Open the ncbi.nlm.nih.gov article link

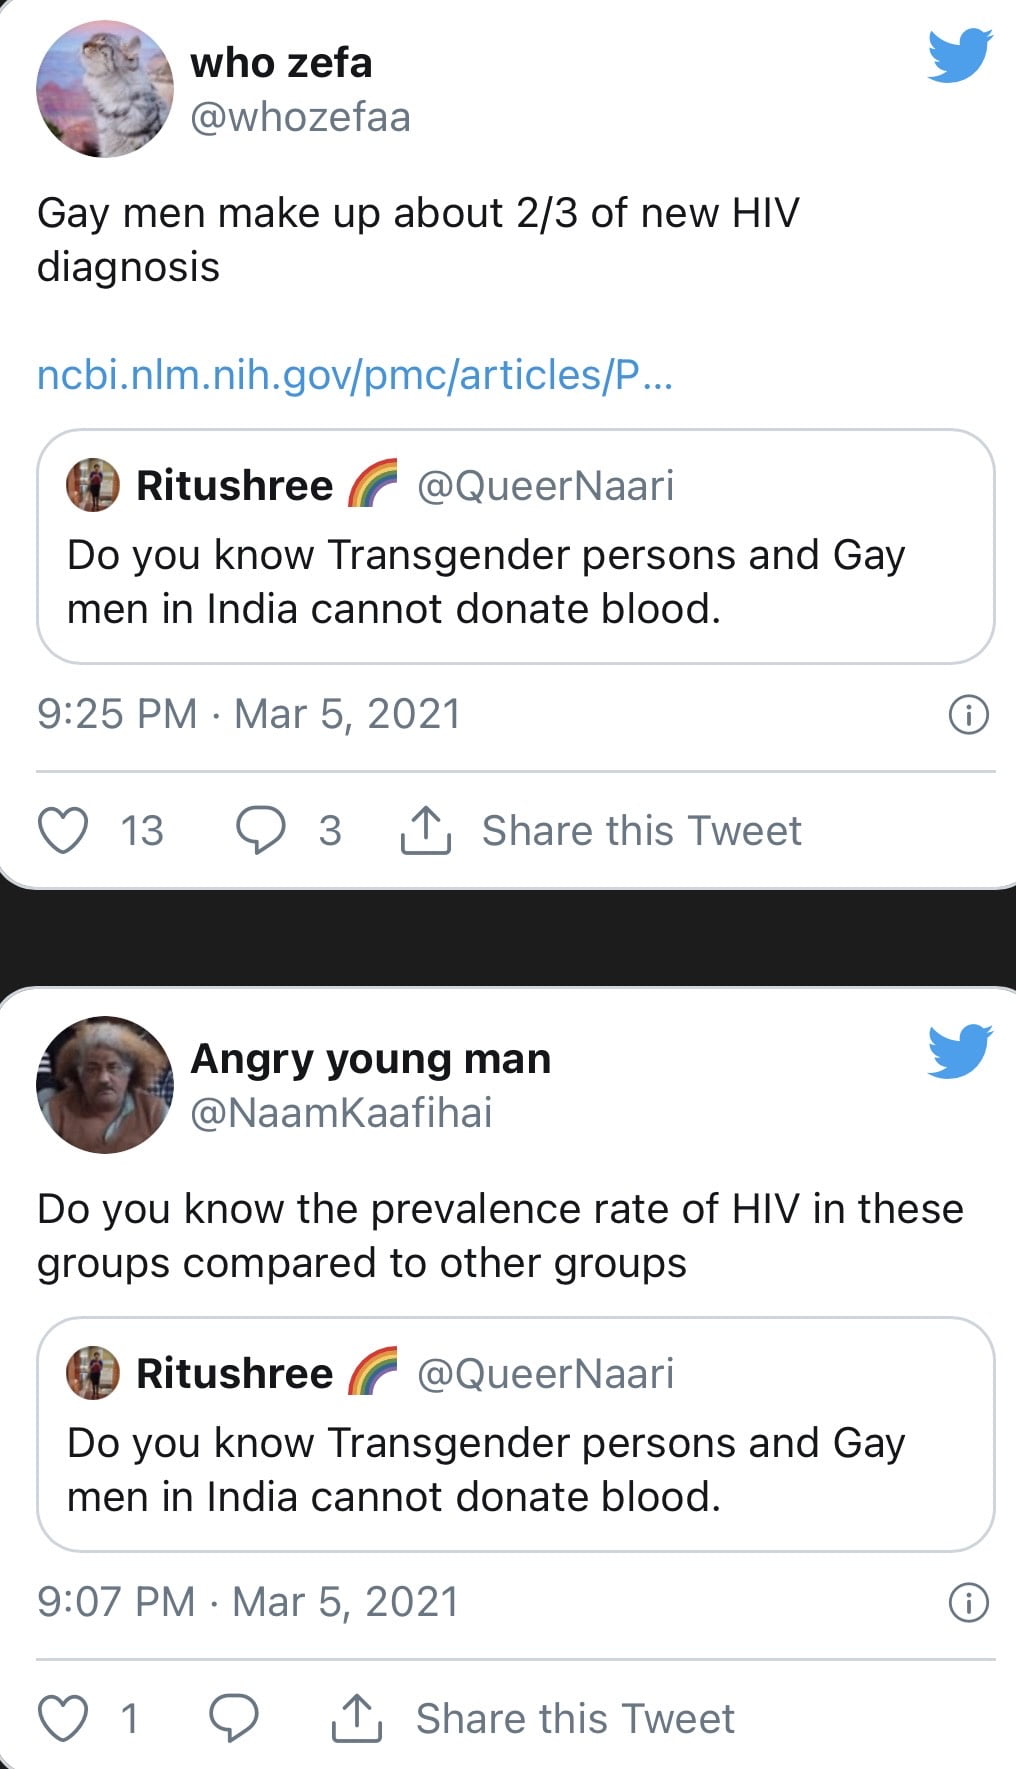(x=355, y=375)
